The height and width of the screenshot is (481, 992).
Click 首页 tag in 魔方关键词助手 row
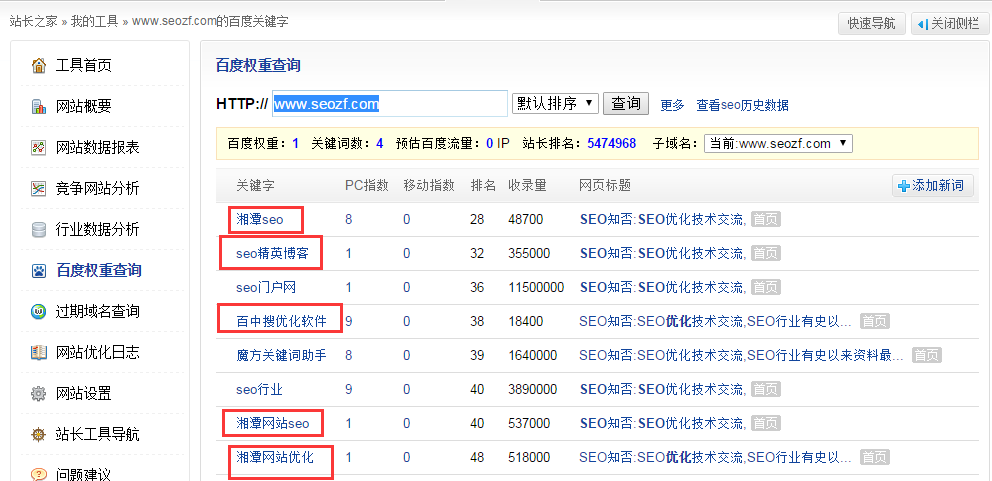tap(926, 356)
